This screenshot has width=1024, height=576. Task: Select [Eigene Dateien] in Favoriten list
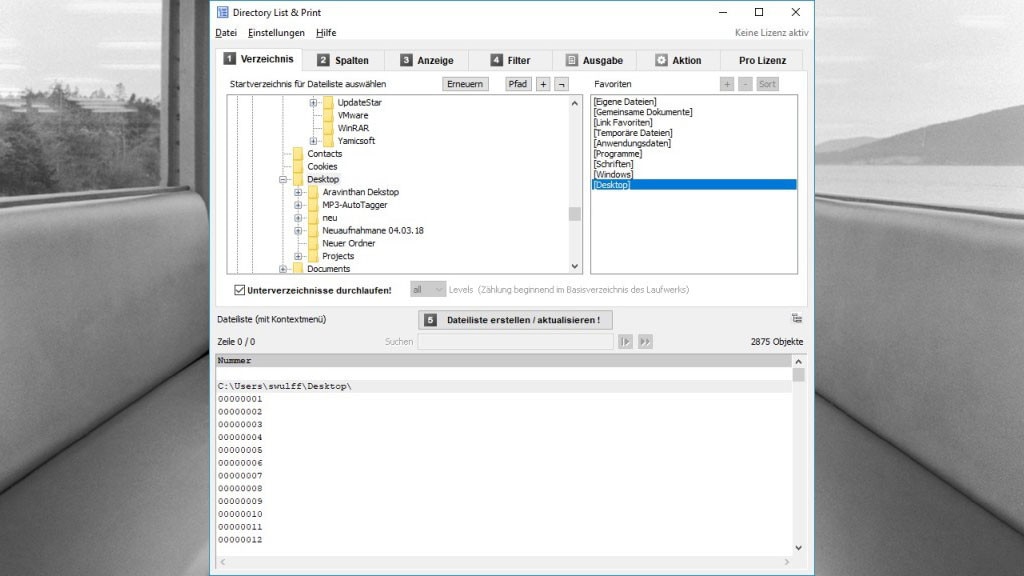coord(625,102)
